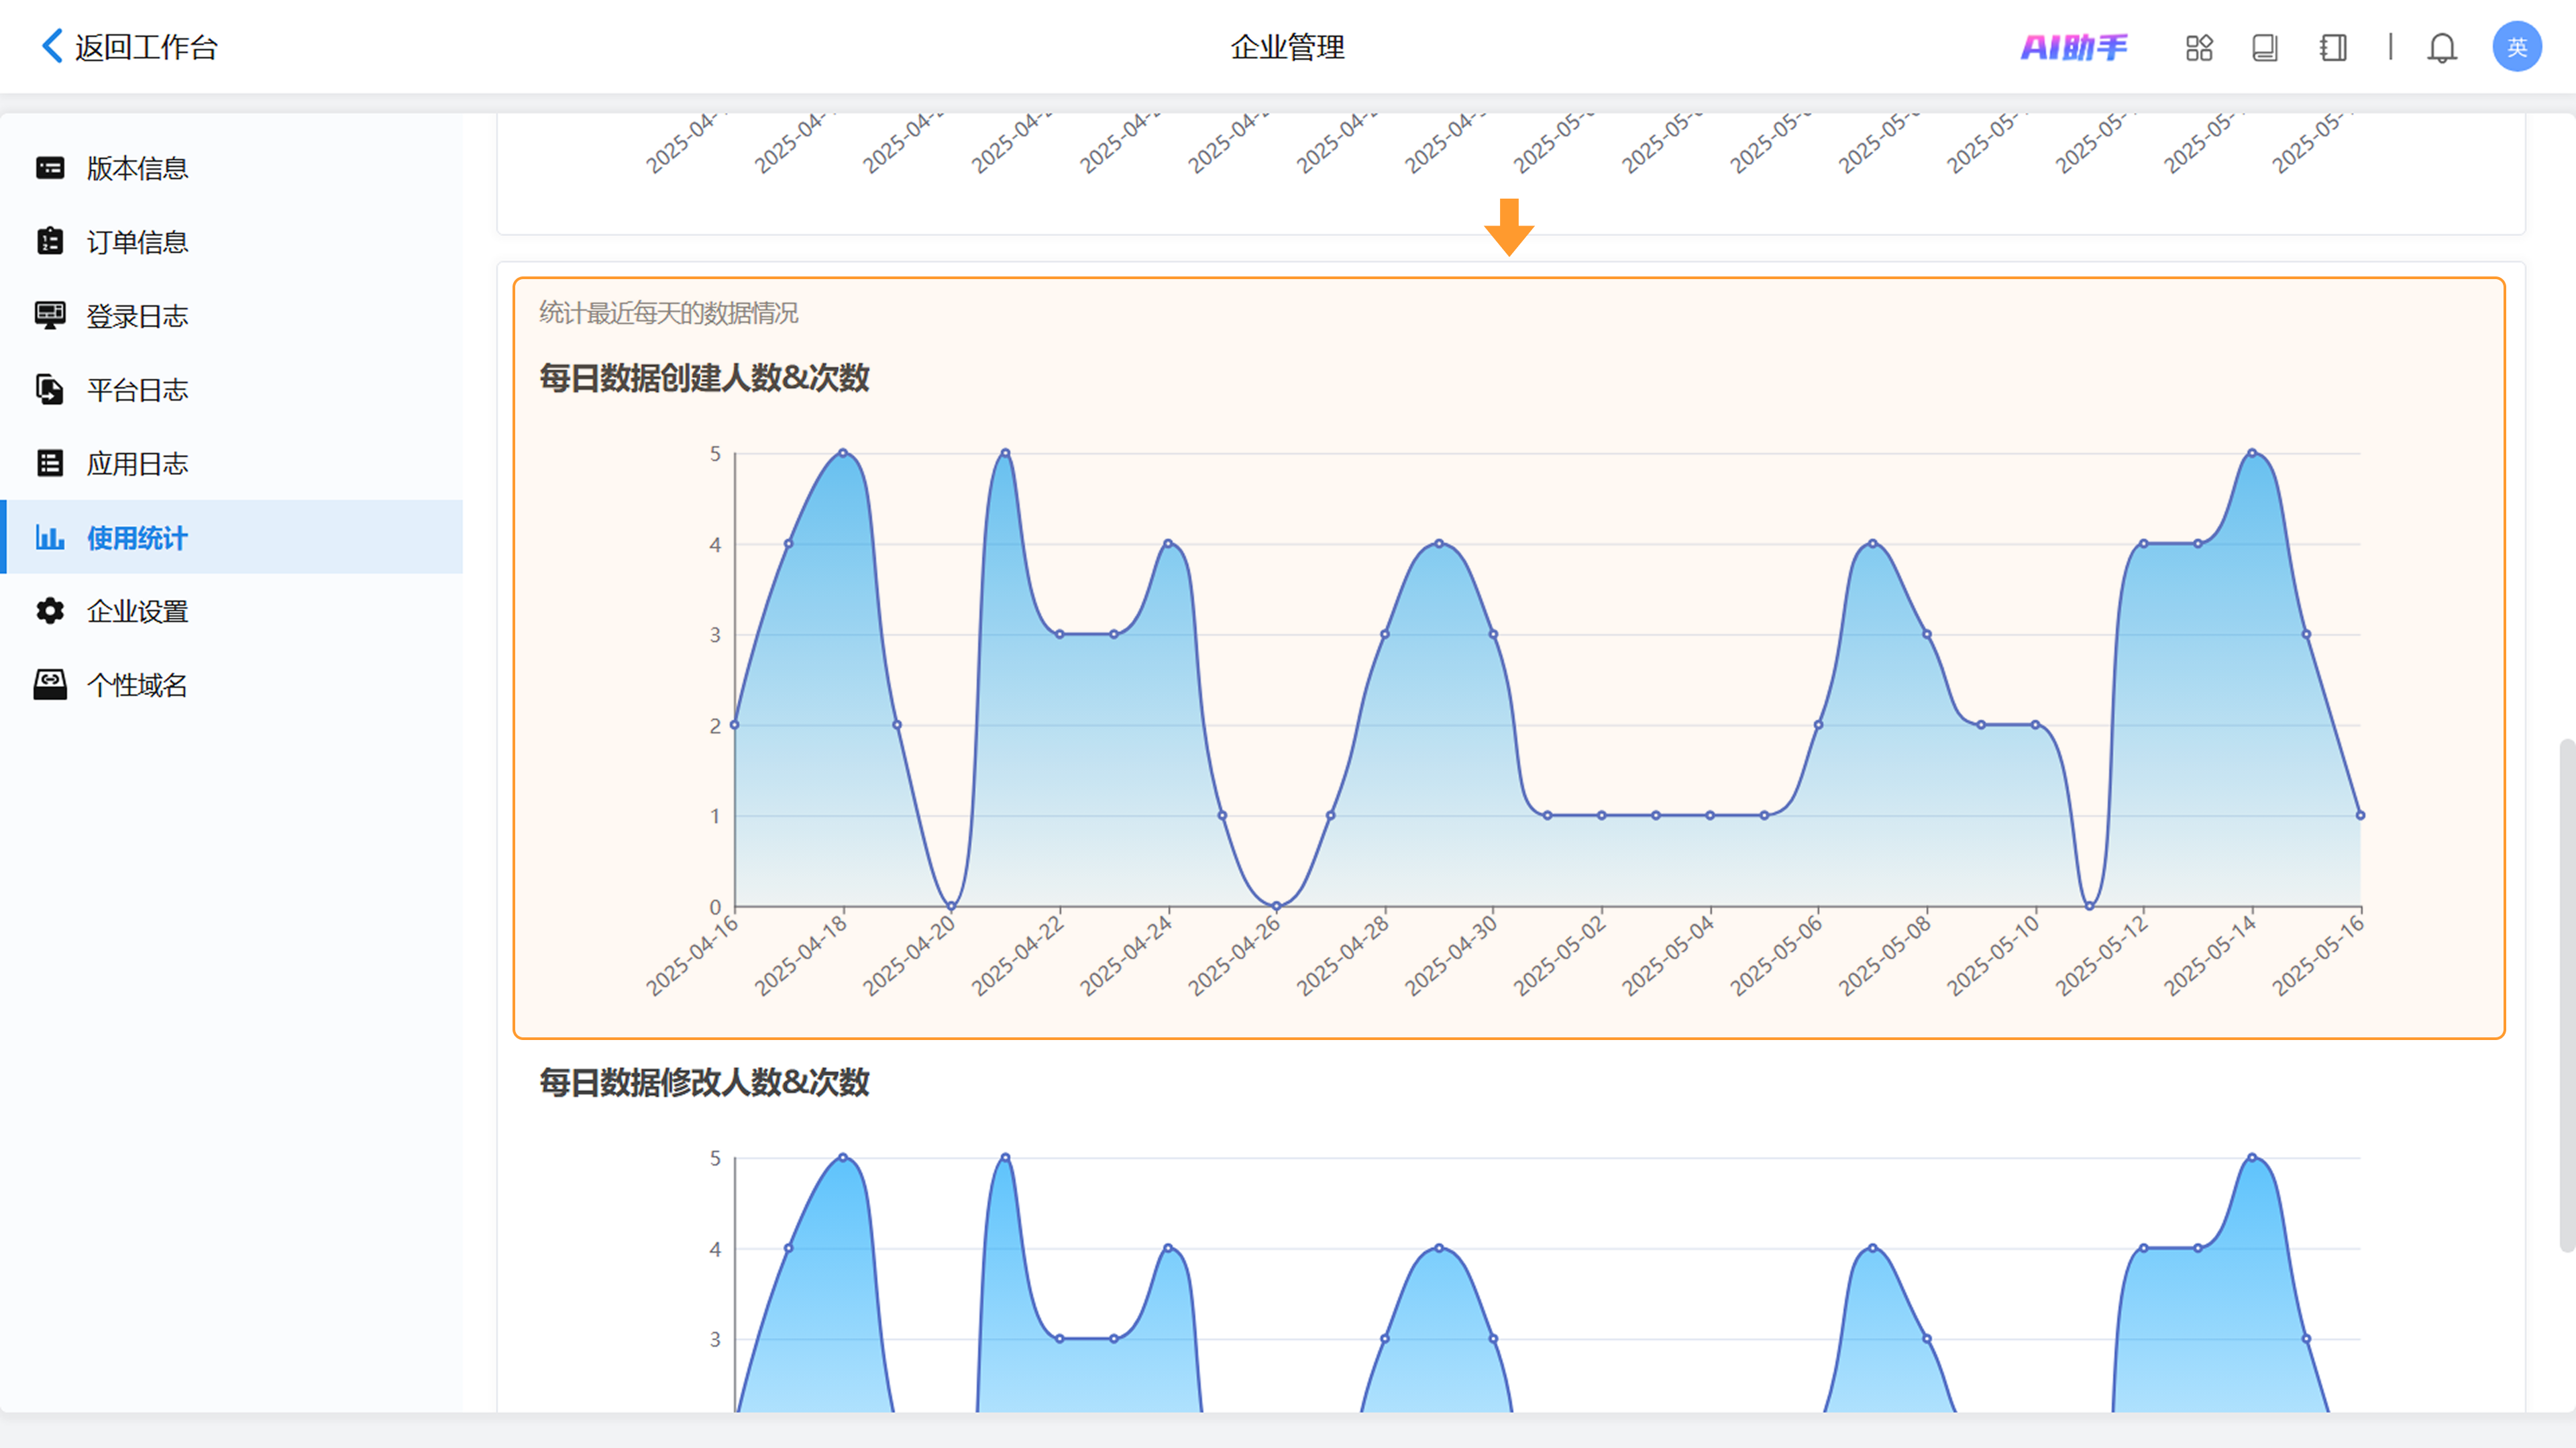This screenshot has height=1448, width=2576.
Task: Select 使用统计 menu item
Action: [232, 537]
